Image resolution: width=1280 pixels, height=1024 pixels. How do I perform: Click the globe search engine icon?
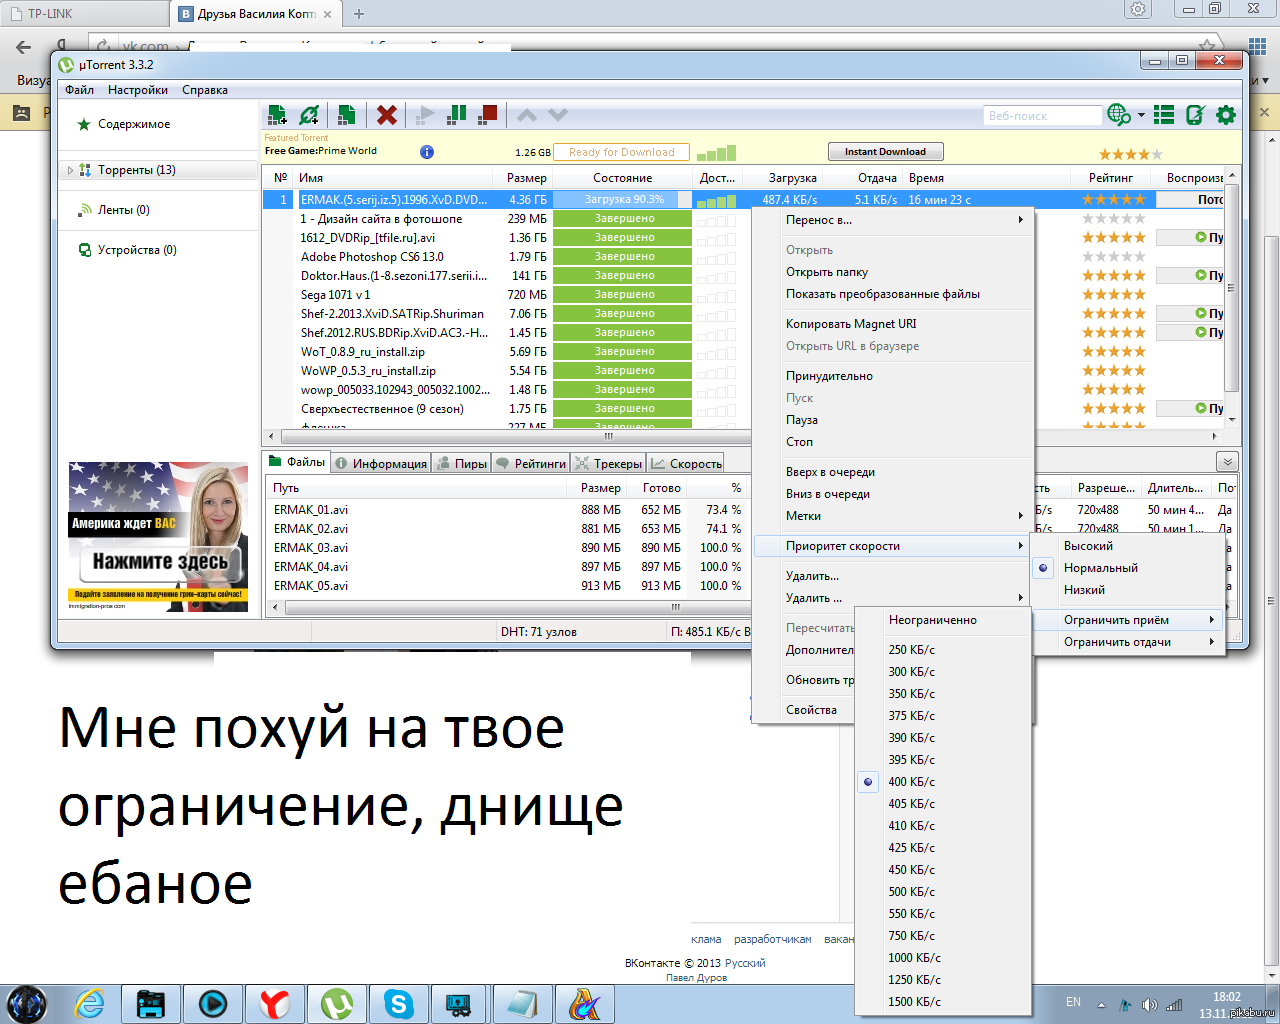tap(1119, 115)
